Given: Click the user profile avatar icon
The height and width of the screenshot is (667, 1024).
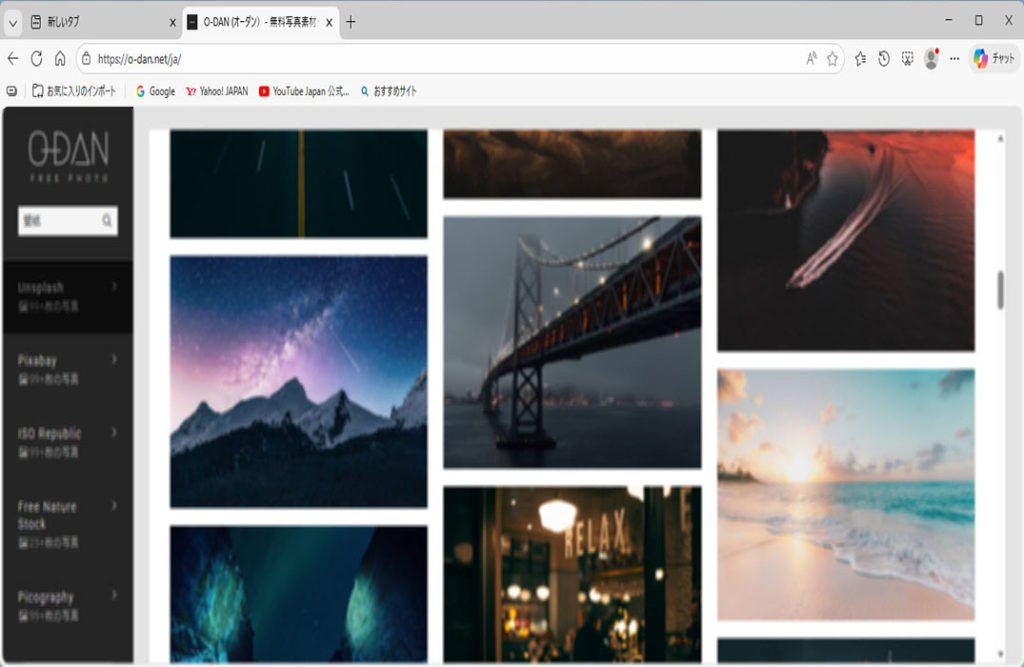Looking at the screenshot, I should (931, 59).
